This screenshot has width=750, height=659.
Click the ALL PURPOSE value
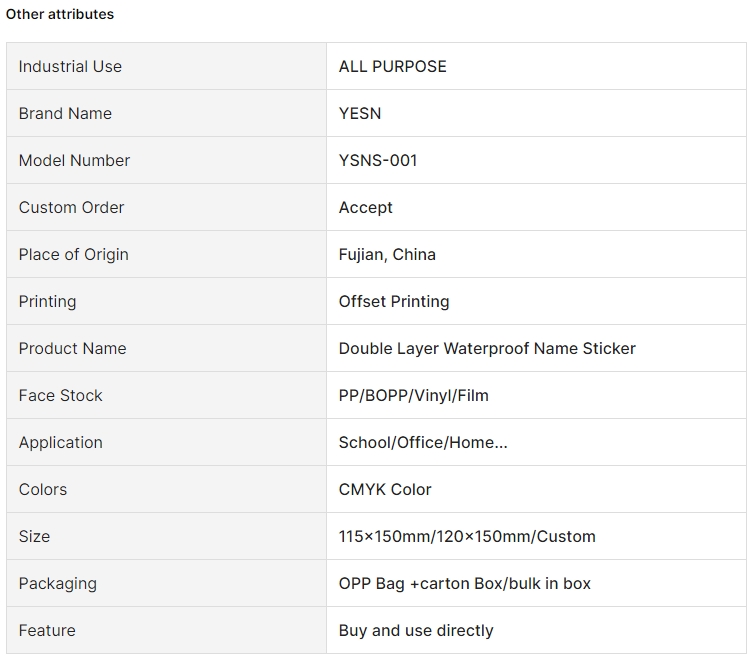(x=393, y=66)
